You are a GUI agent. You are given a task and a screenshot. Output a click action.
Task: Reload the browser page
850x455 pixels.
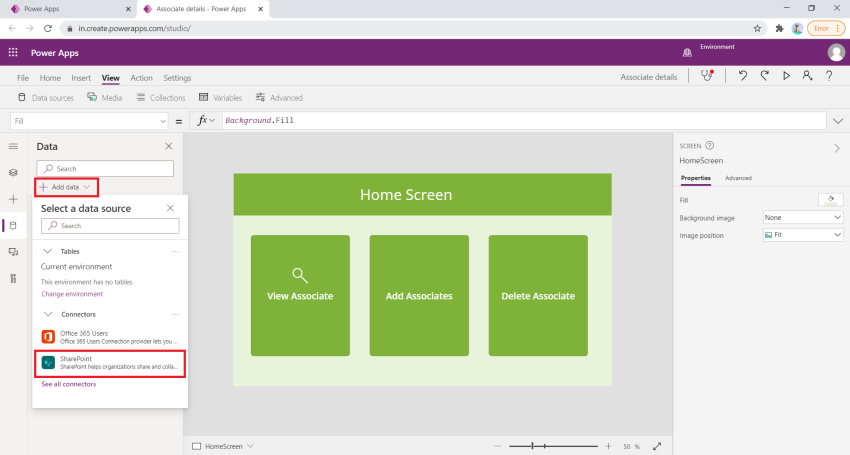pos(48,28)
